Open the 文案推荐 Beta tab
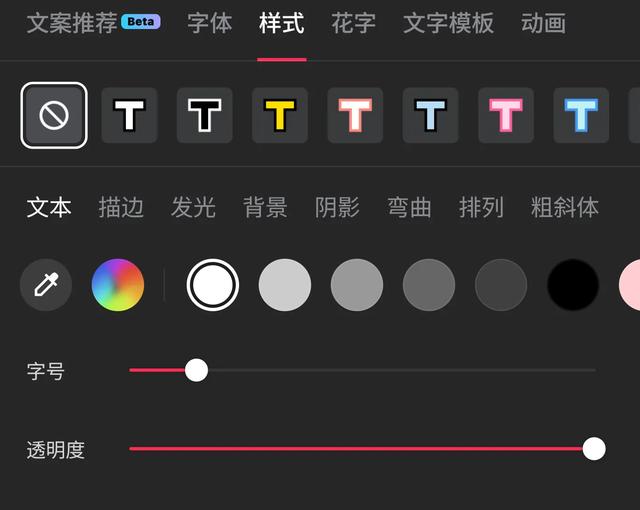Viewport: 640px width, 510px height. pyautogui.click(x=93, y=23)
